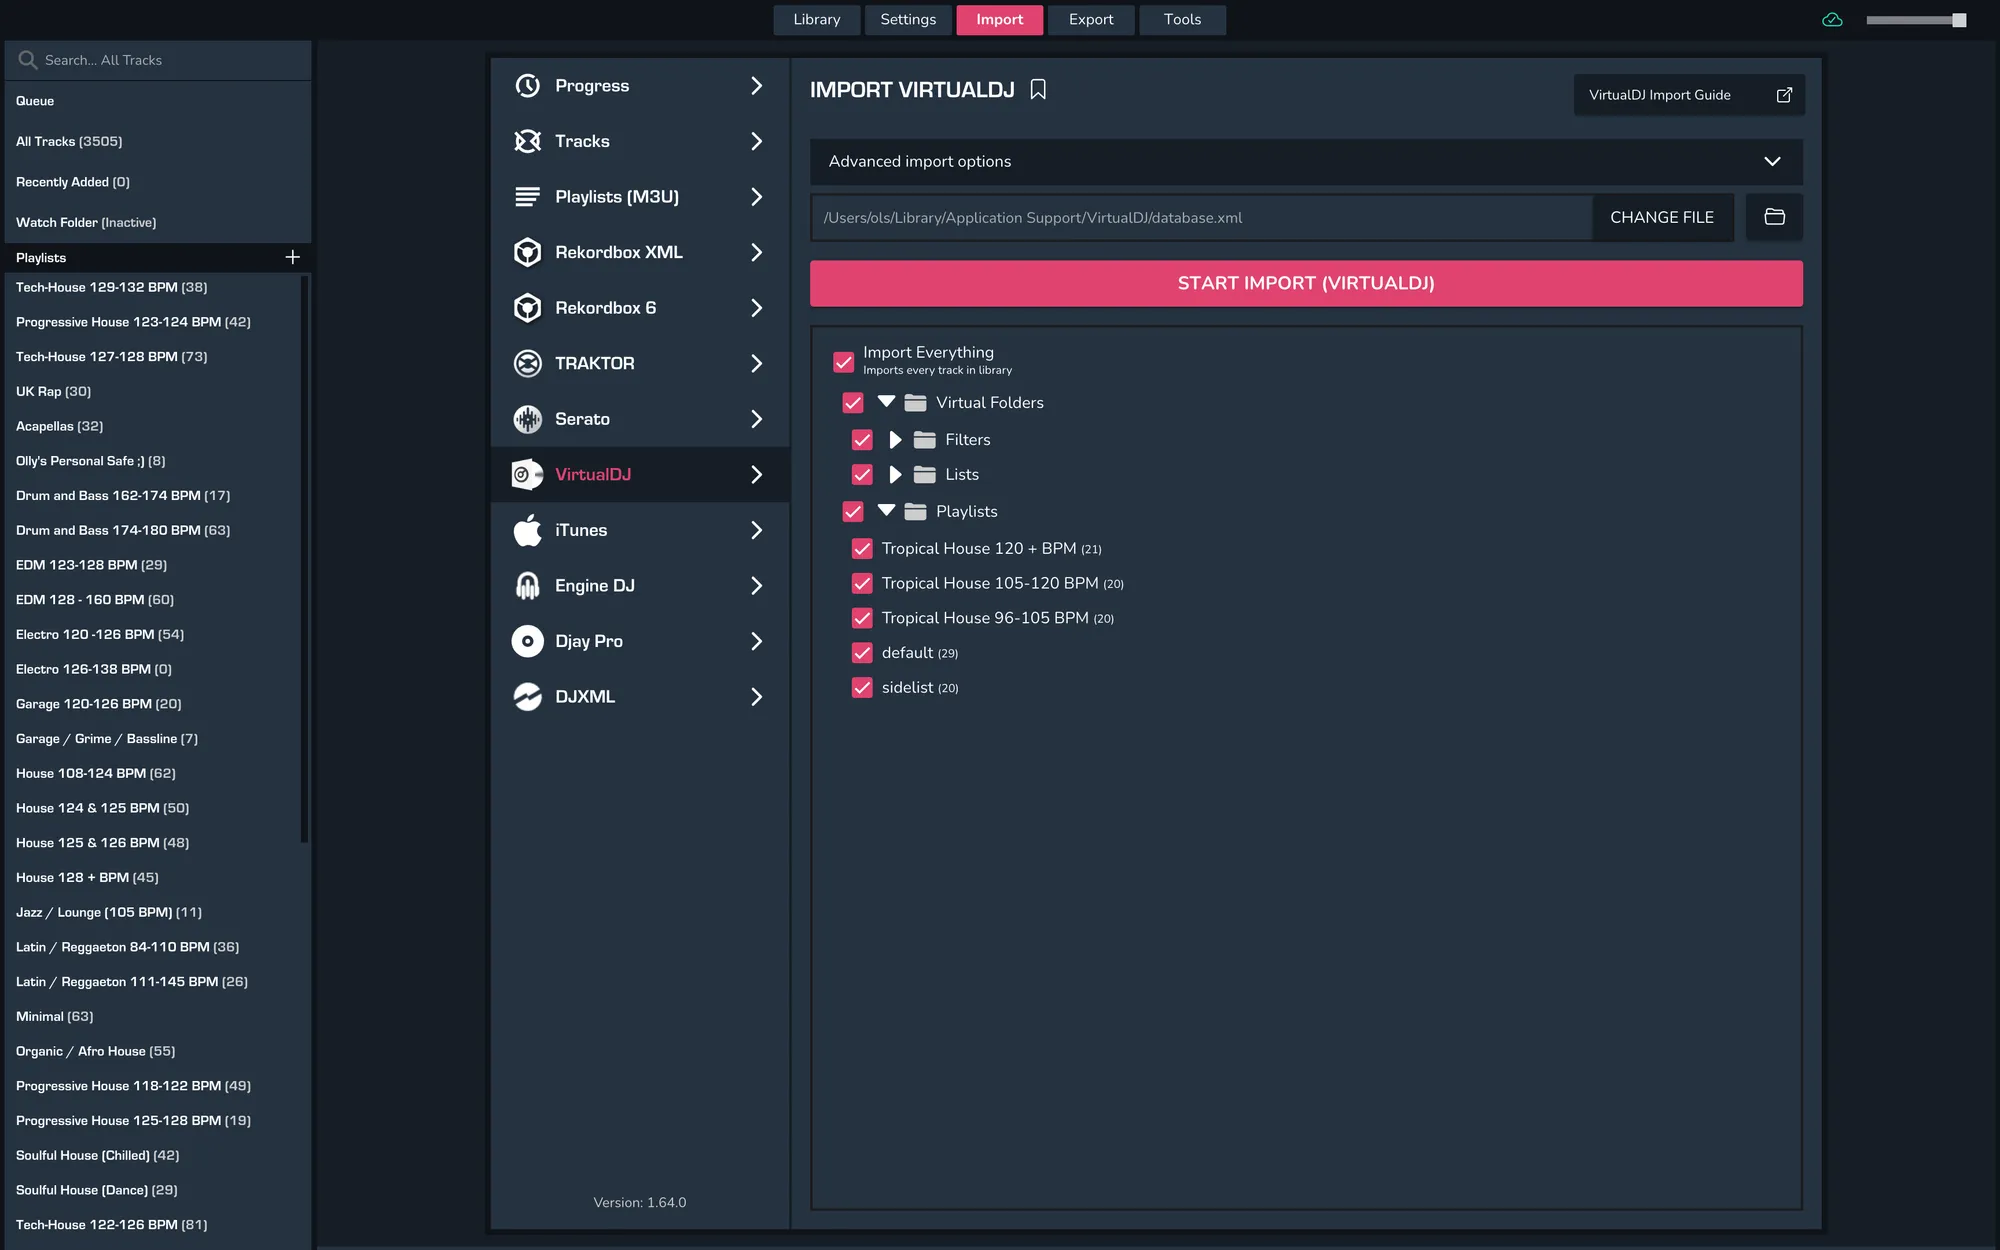The width and height of the screenshot is (2000, 1250).
Task: Expand the Filters folder tree
Action: (x=895, y=440)
